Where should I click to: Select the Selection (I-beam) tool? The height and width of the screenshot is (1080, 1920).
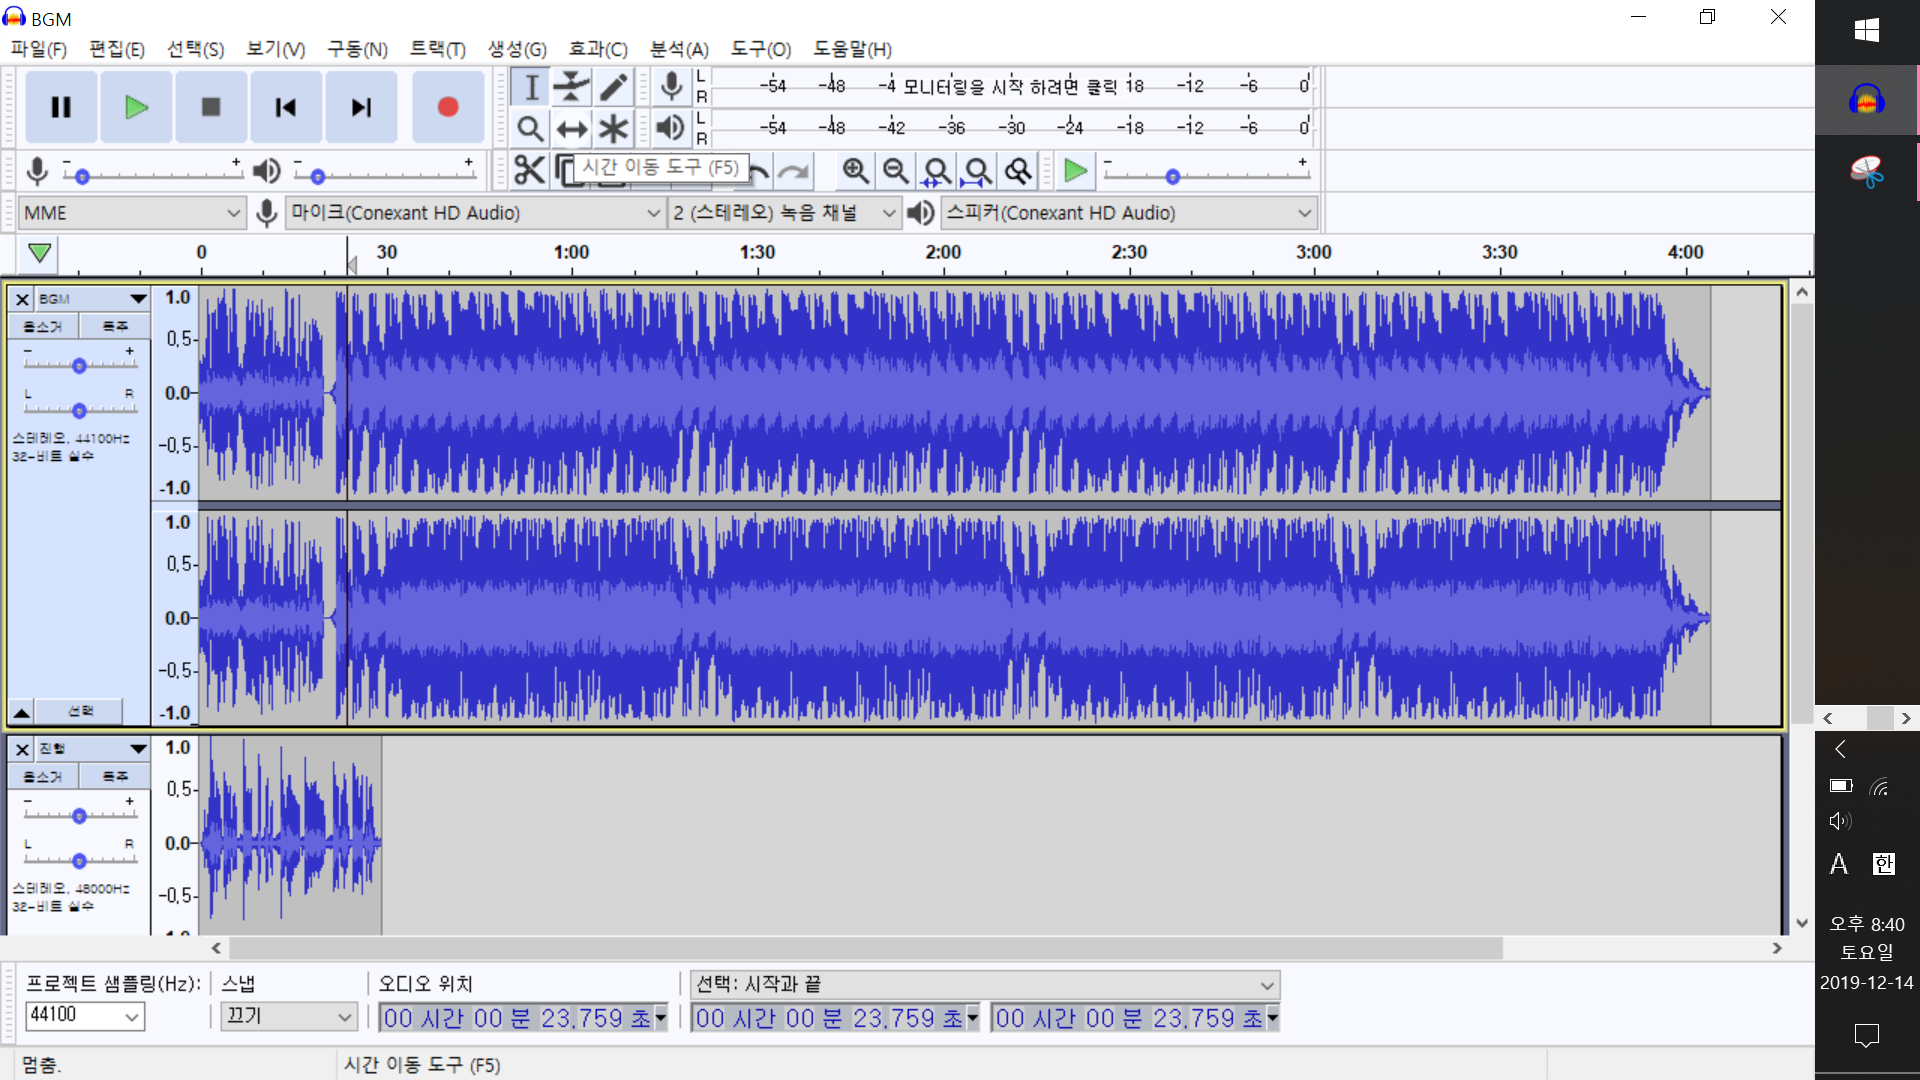click(531, 87)
